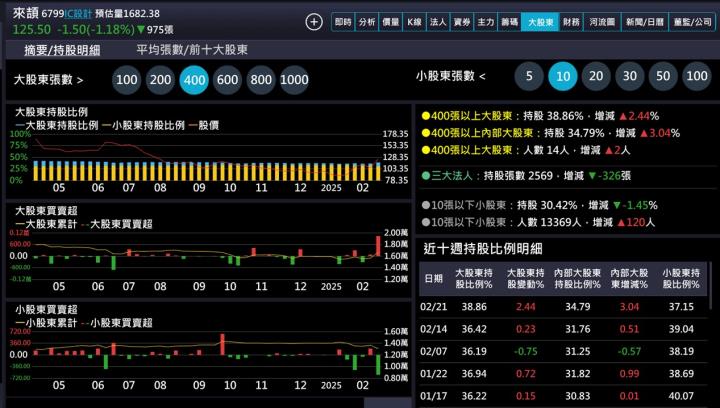Click the 大股東持股變動% column header
This screenshot has width=720, height=408.
525,279
